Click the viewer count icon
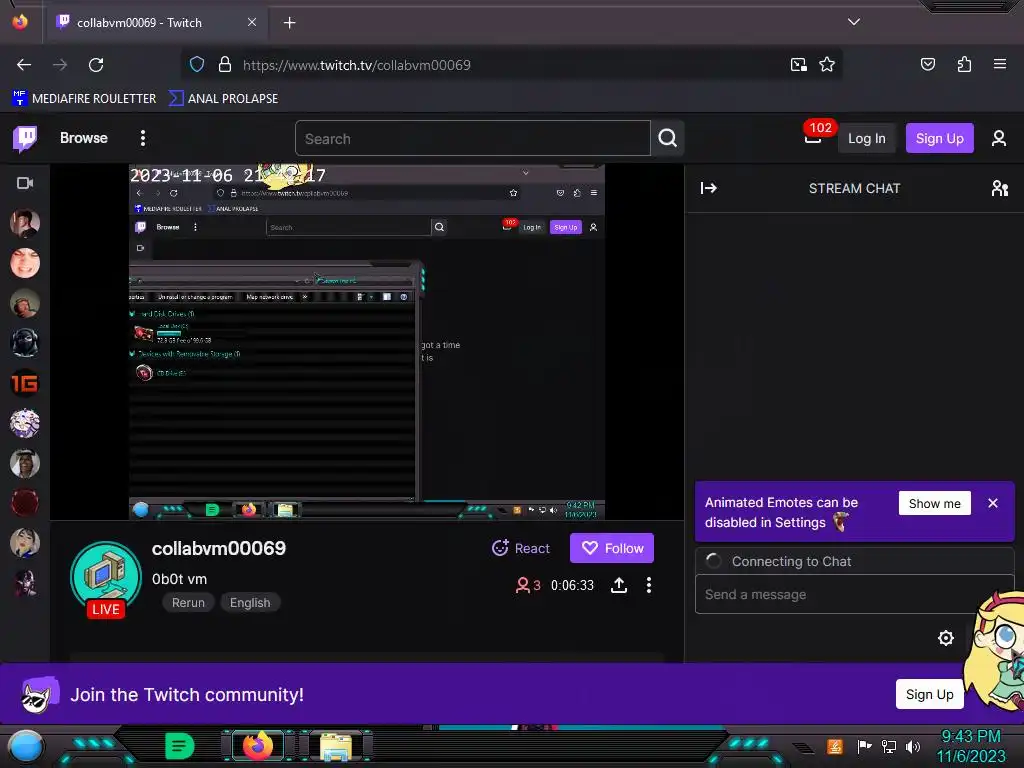 522,585
